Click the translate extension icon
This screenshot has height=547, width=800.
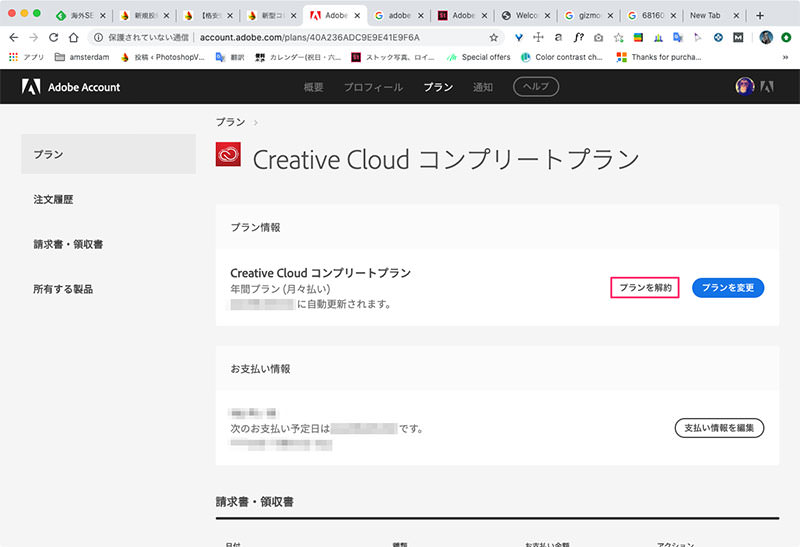pyautogui.click(x=678, y=37)
